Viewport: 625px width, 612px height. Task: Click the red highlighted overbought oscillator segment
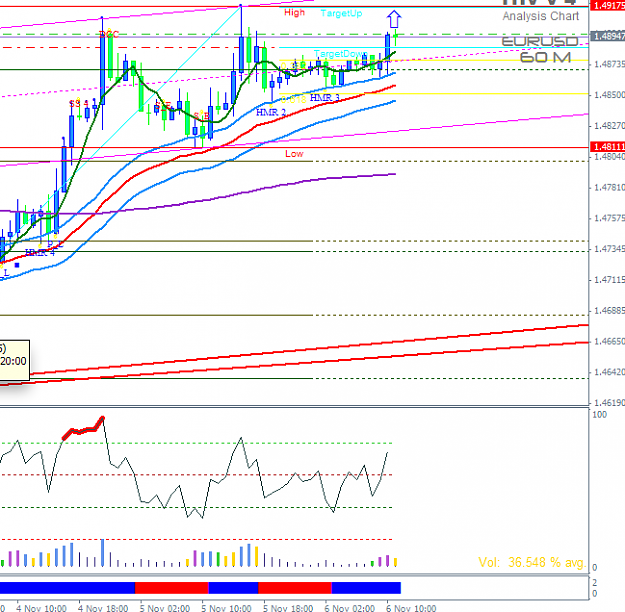83,429
